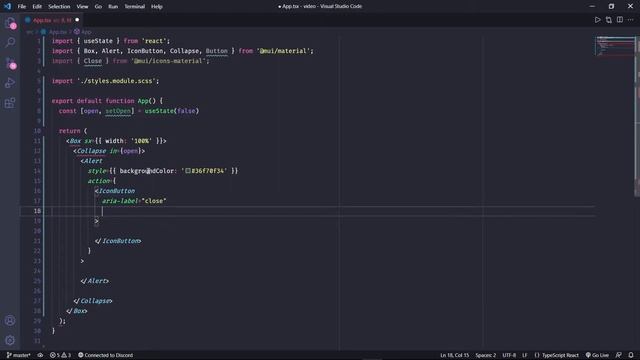Split the editor to the right
This screenshot has width=640, height=360.
620,20
